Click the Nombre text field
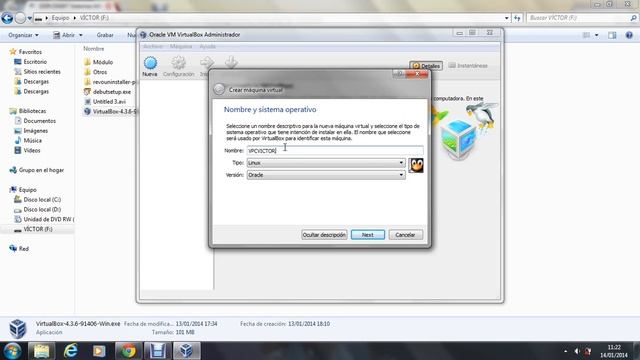Screen dimensions: 640x360 point(335,151)
